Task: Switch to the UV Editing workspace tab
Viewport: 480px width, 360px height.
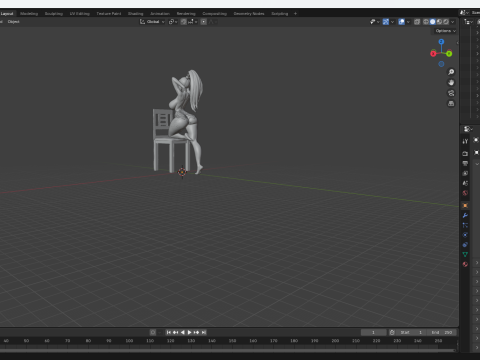Action: [x=79, y=14]
